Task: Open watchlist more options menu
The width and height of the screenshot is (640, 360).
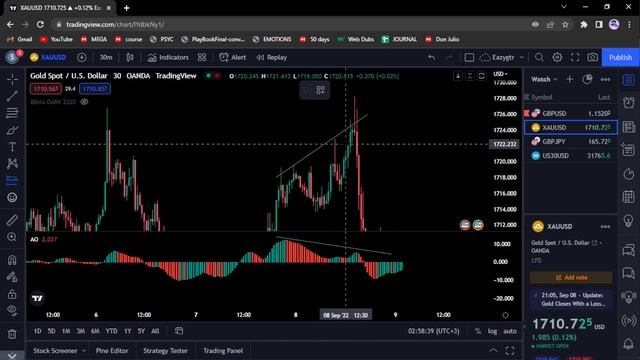Action: [605, 79]
